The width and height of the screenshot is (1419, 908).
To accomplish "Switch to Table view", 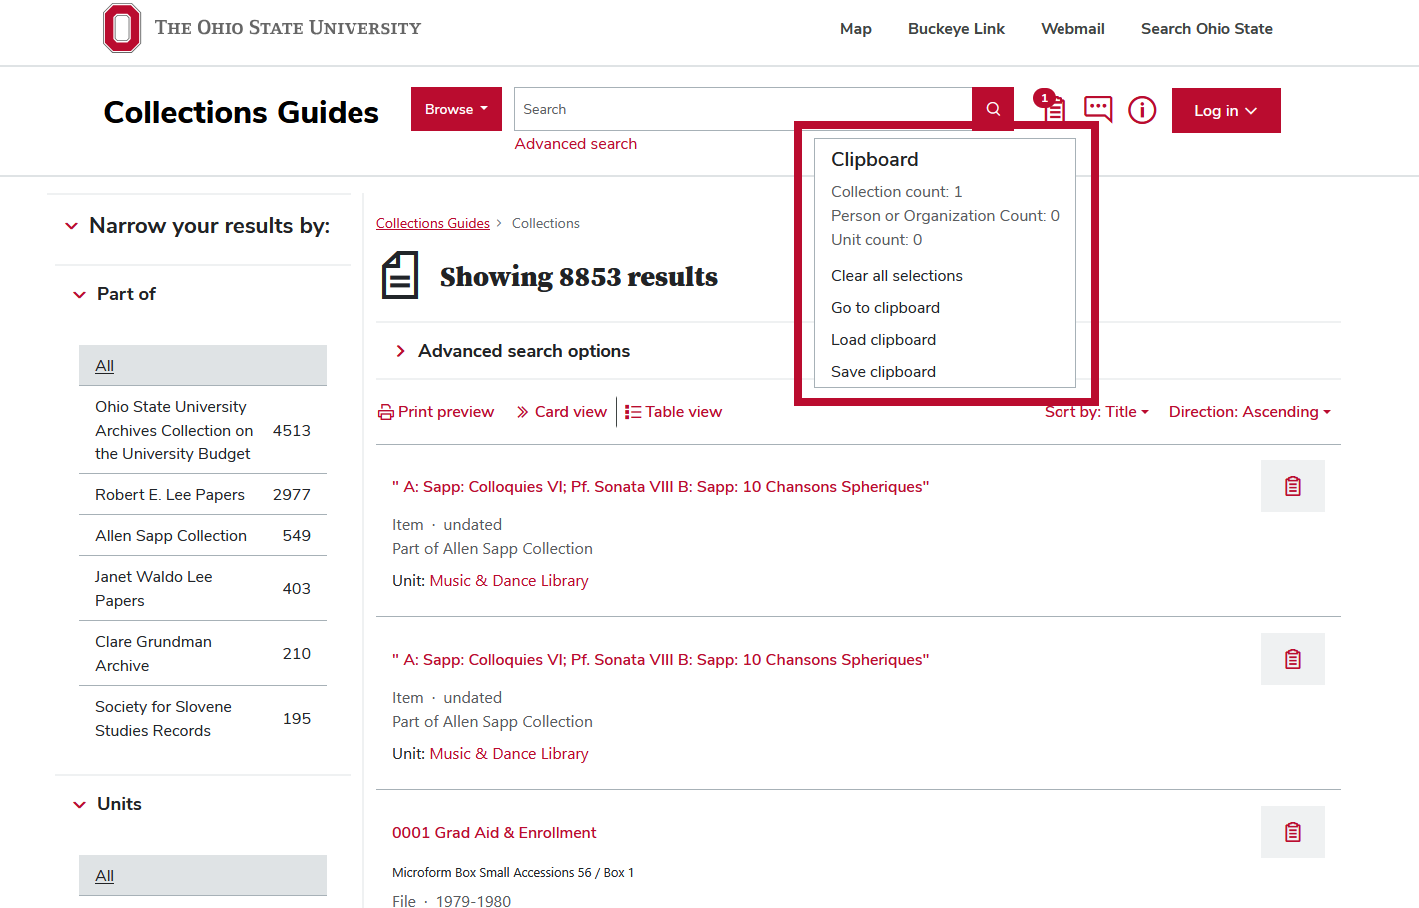I will click(673, 412).
